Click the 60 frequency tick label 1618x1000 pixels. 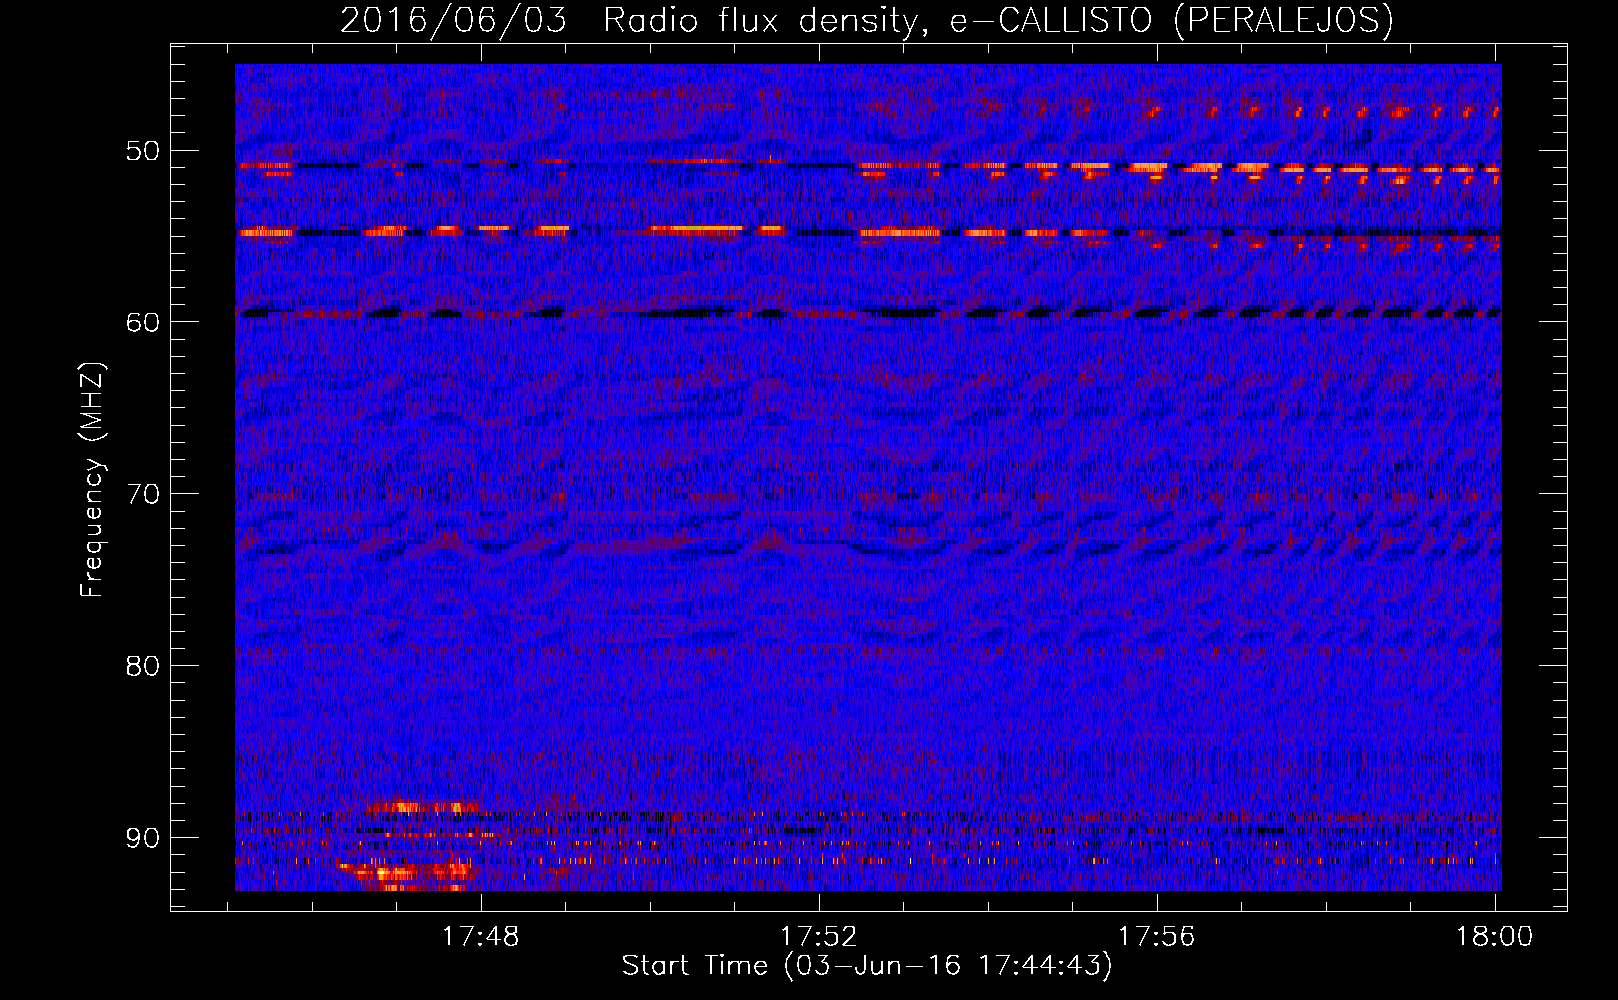[x=142, y=322]
